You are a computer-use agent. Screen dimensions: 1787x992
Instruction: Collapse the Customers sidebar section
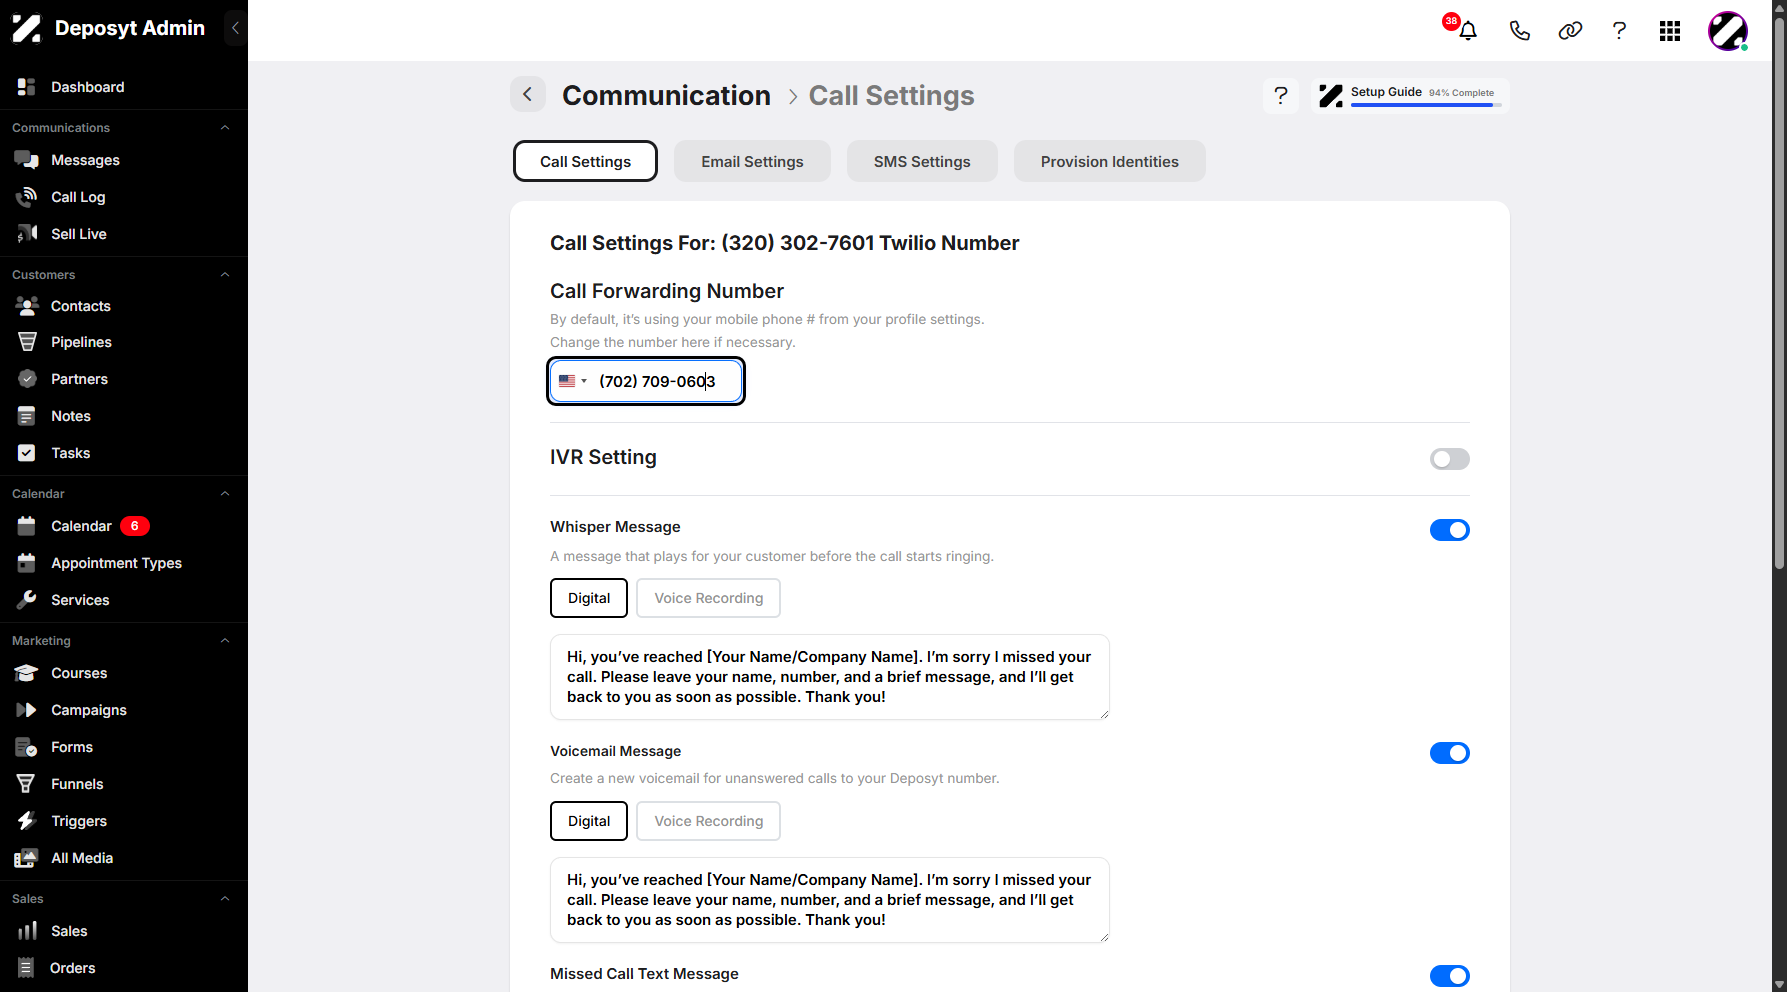tap(225, 275)
